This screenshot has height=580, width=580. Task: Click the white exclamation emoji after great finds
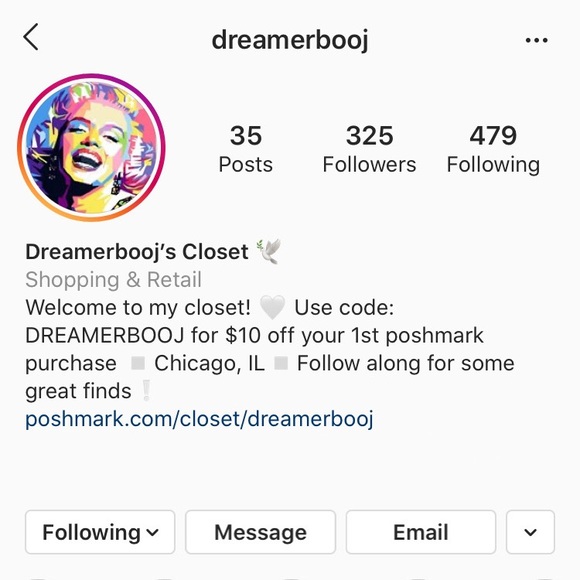click(146, 391)
